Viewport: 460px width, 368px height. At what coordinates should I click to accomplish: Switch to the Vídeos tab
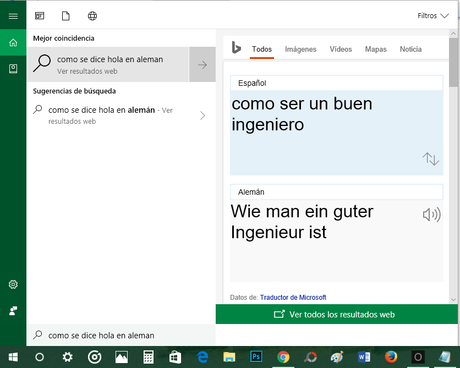click(341, 49)
